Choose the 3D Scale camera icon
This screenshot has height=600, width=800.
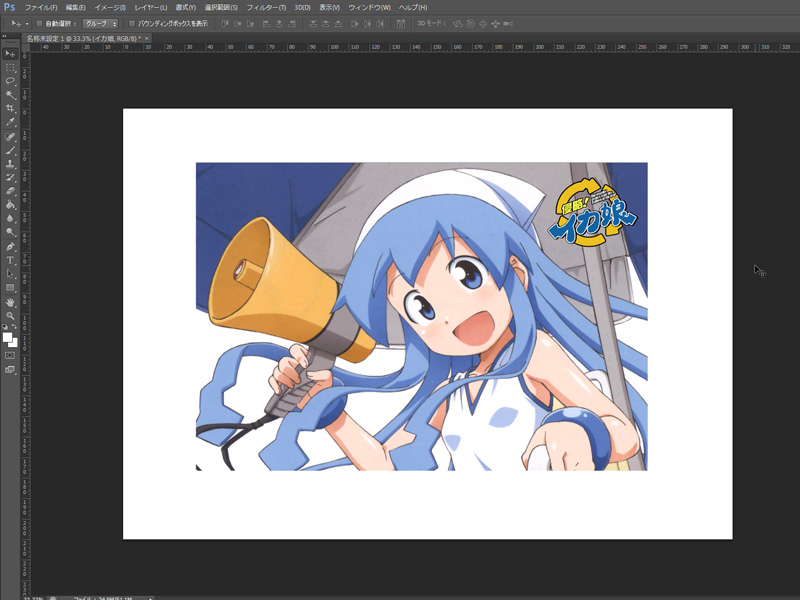[x=508, y=23]
